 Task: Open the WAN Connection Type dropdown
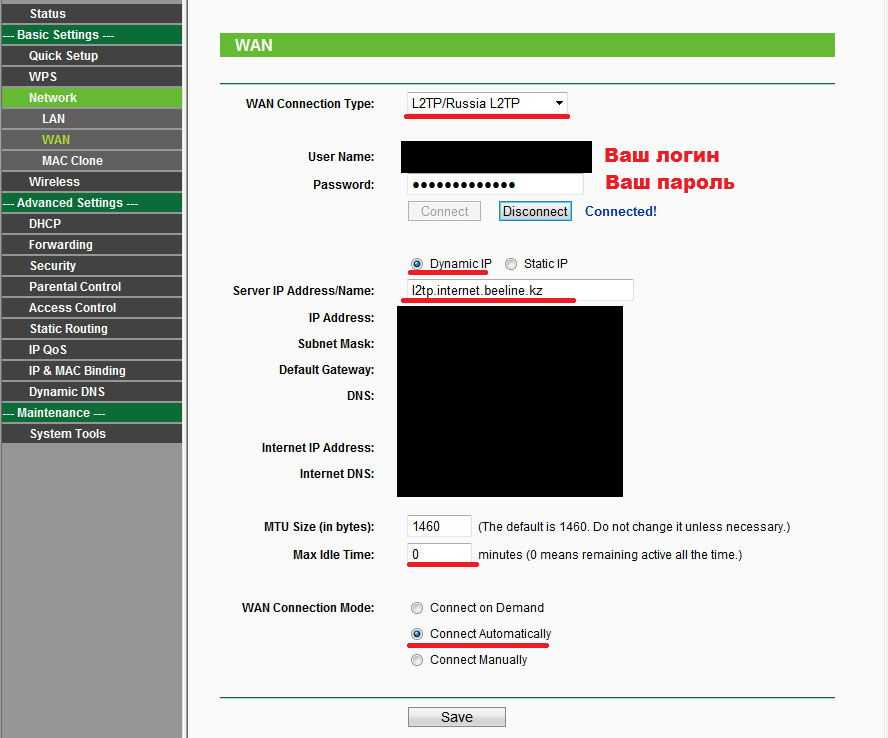click(486, 103)
